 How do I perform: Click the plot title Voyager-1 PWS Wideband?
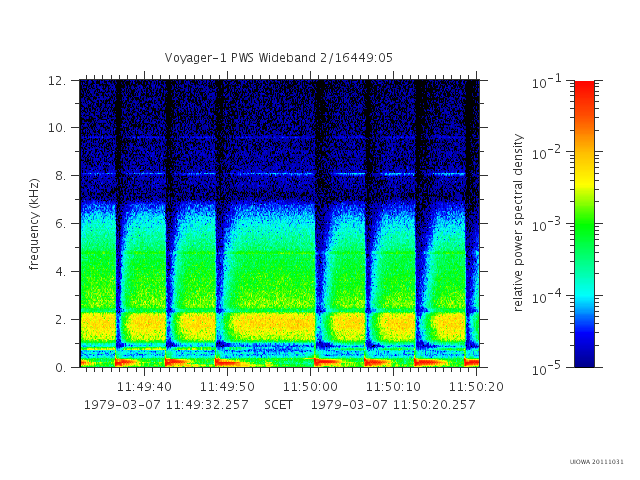click(x=279, y=58)
